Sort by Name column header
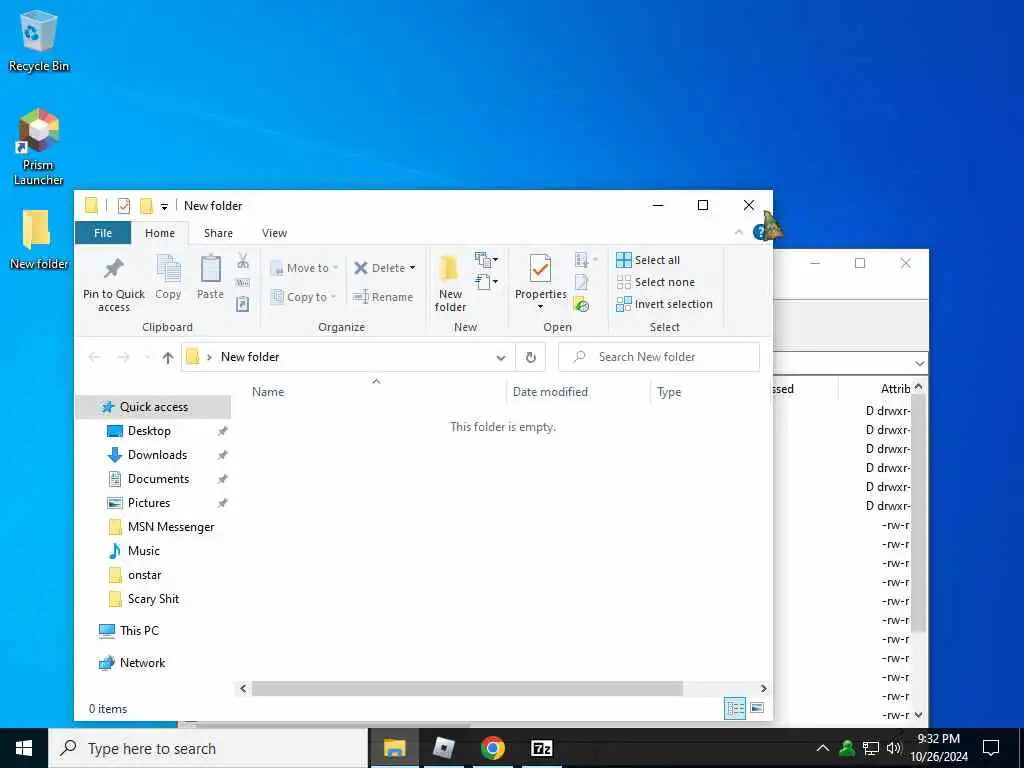 point(375,392)
